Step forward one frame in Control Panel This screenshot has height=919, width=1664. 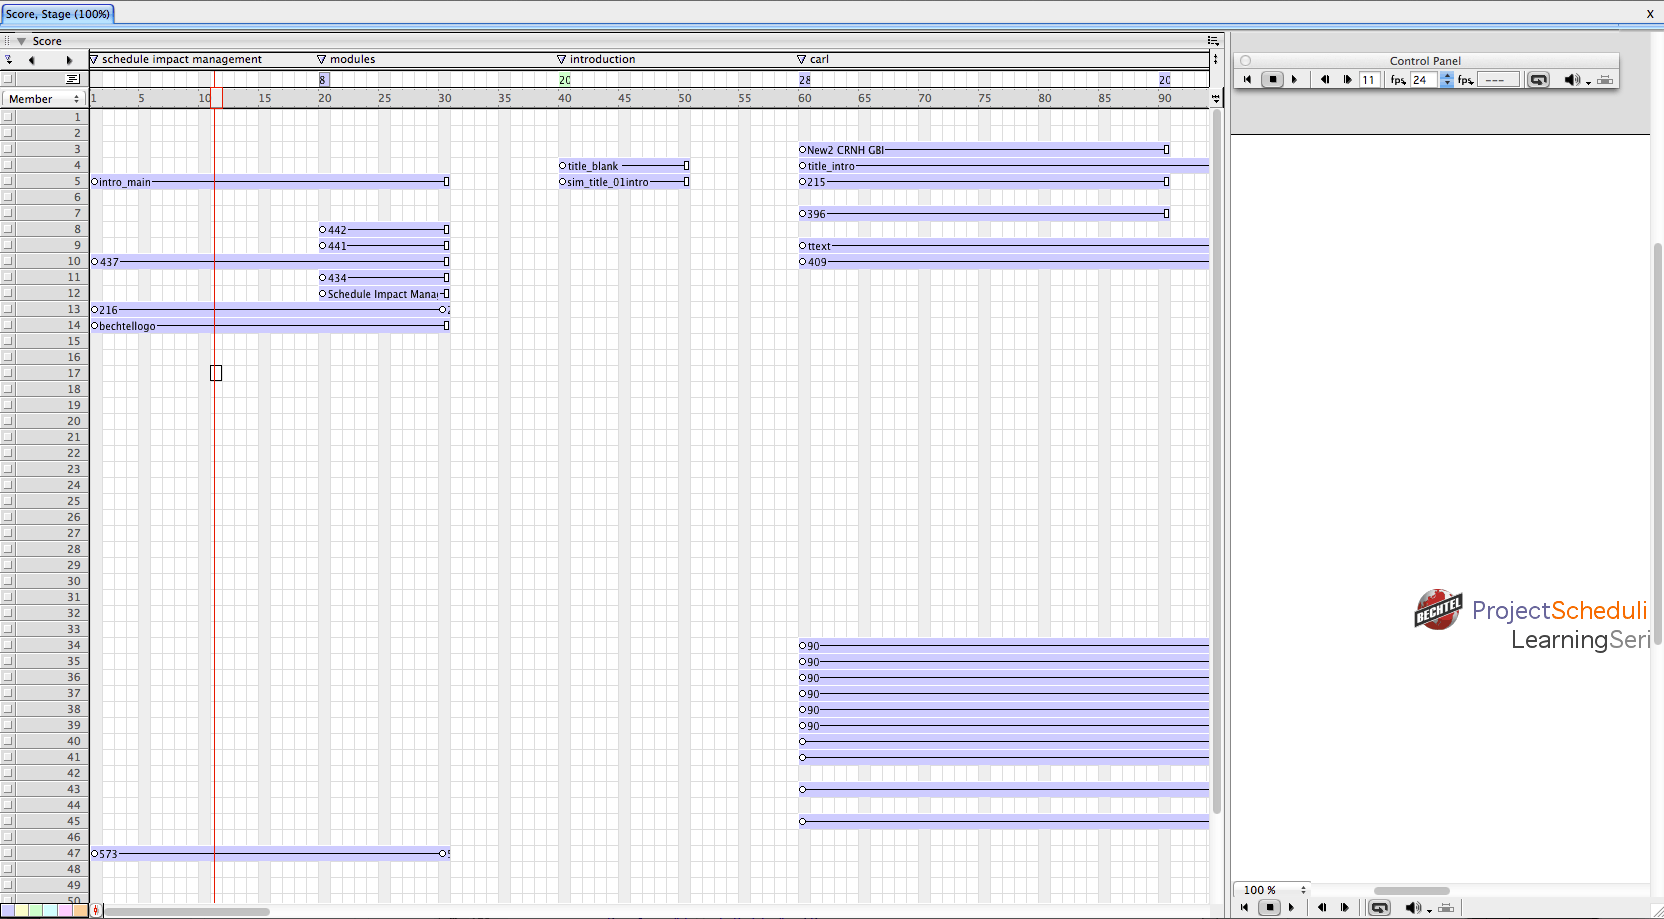pyautogui.click(x=1347, y=80)
